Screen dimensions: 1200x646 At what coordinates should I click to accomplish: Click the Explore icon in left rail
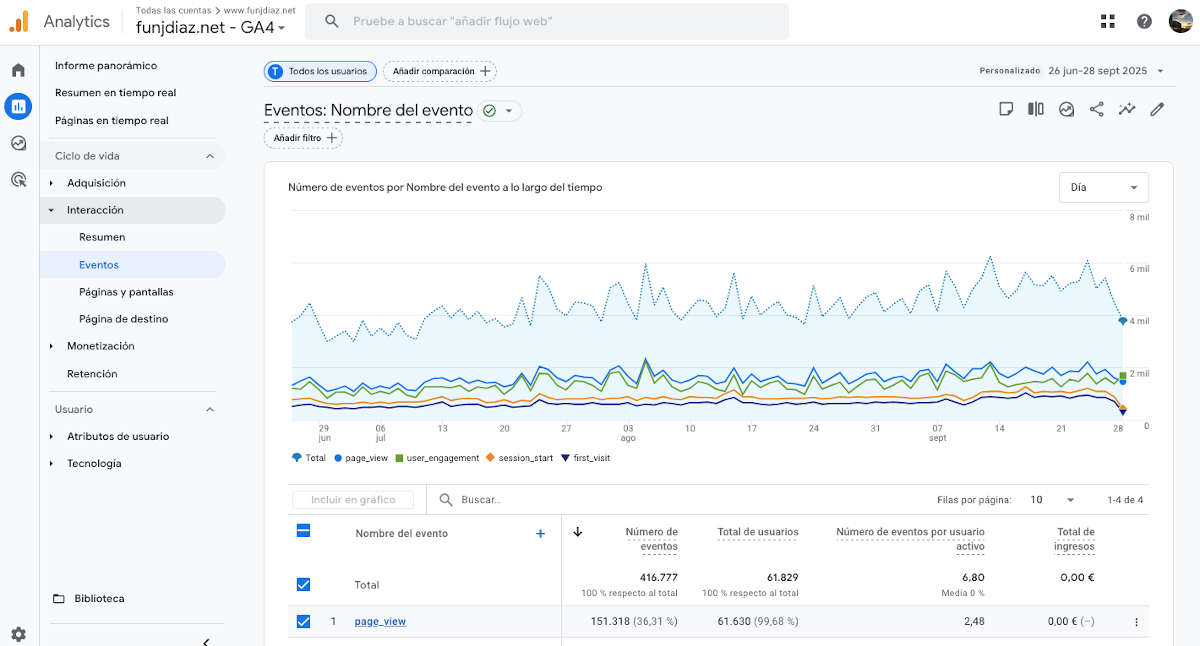click(18, 143)
